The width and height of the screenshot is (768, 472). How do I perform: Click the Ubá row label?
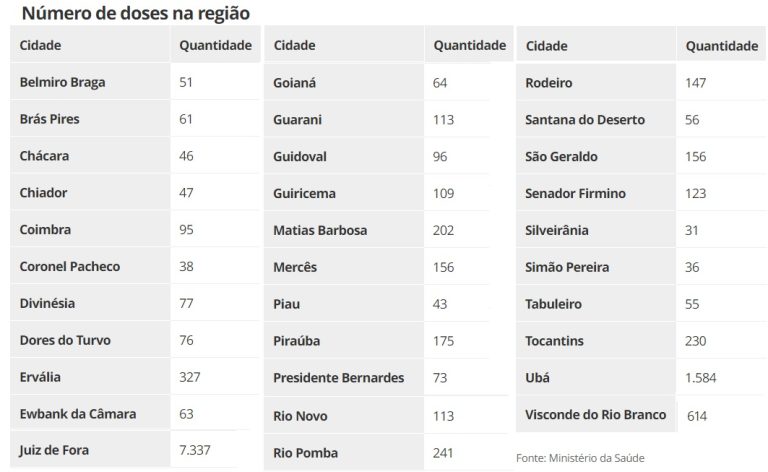[x=537, y=378]
